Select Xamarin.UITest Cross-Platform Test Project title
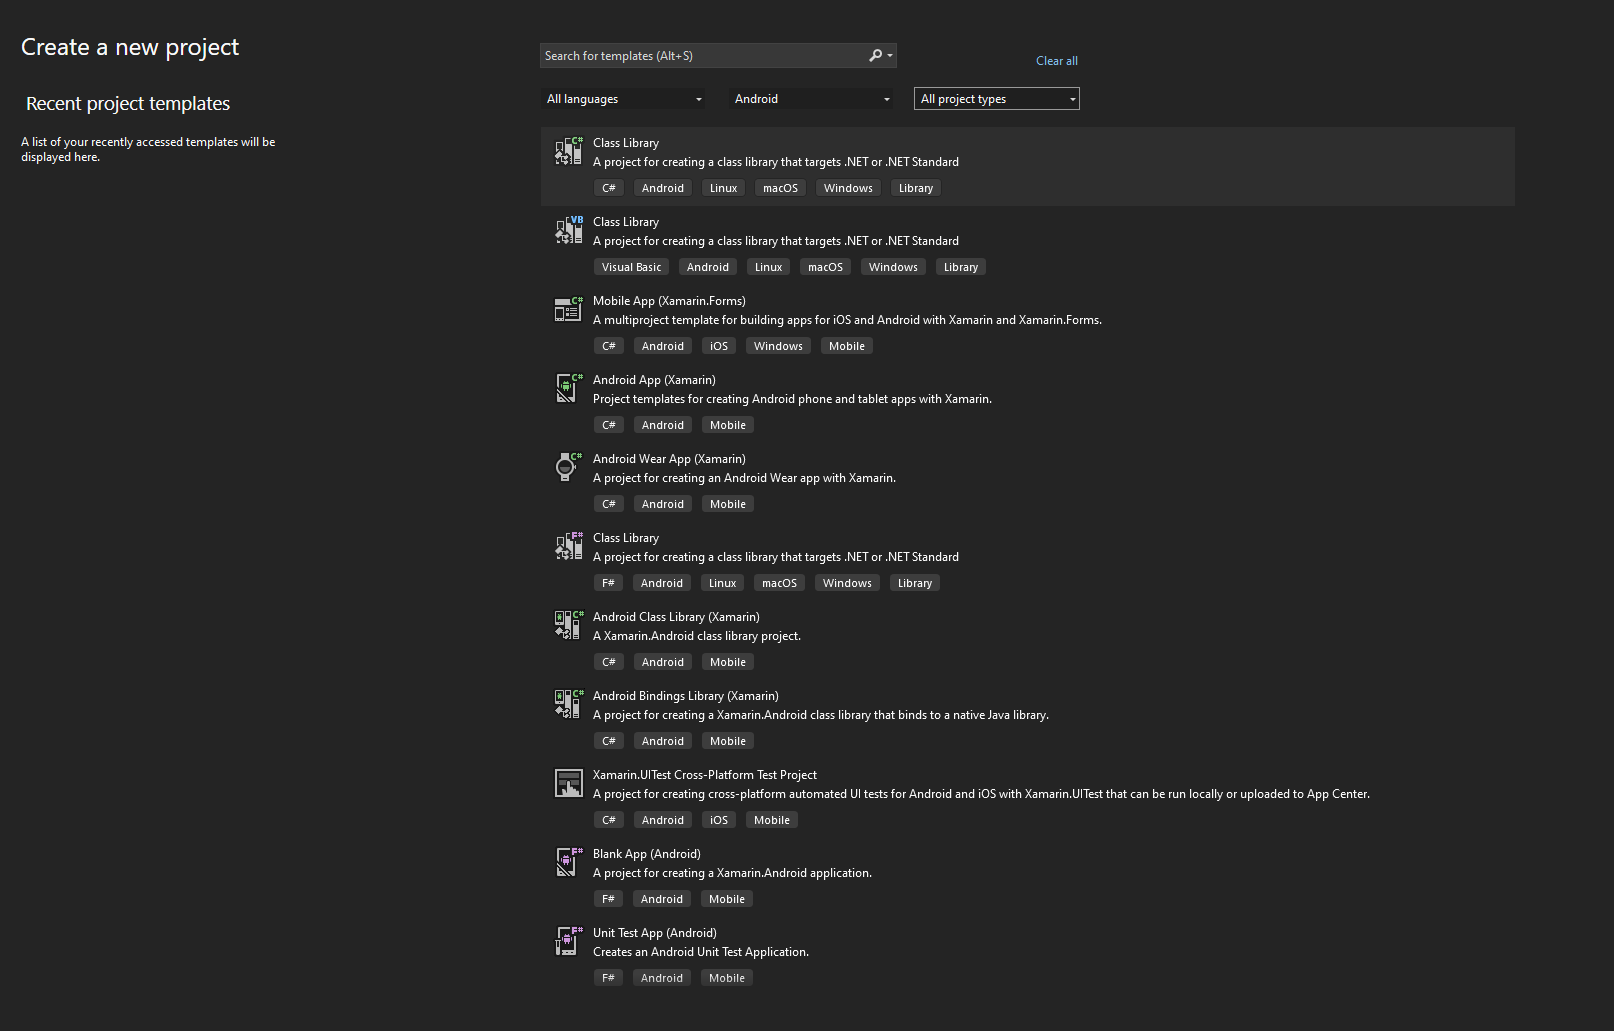Screen dimensions: 1614x1031 (x=705, y=775)
